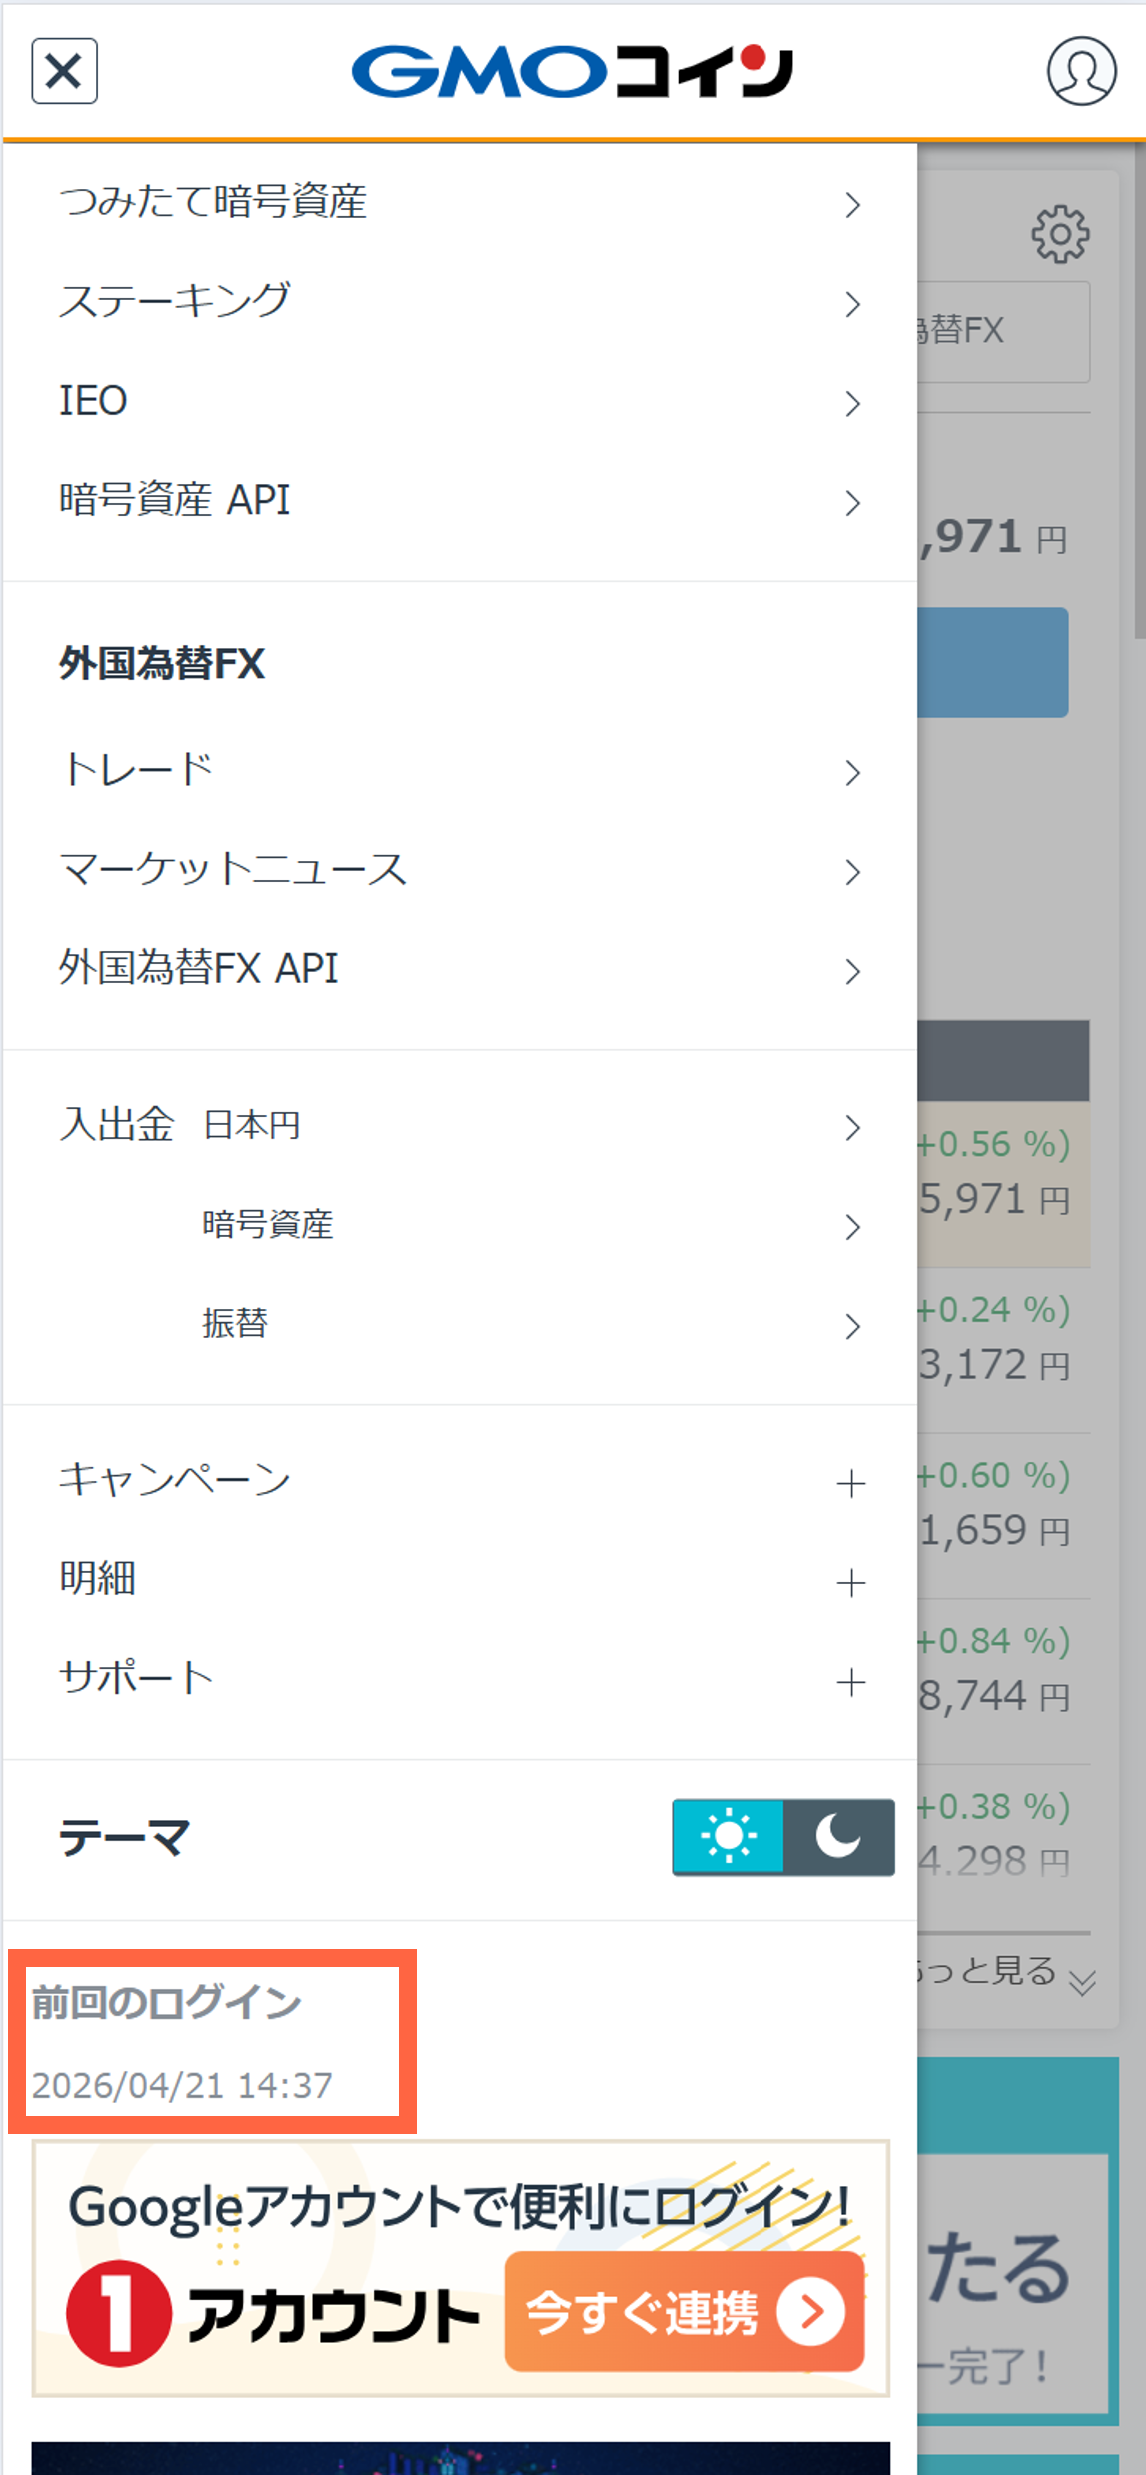
Task: Expand the サポート section
Action: (460, 1679)
